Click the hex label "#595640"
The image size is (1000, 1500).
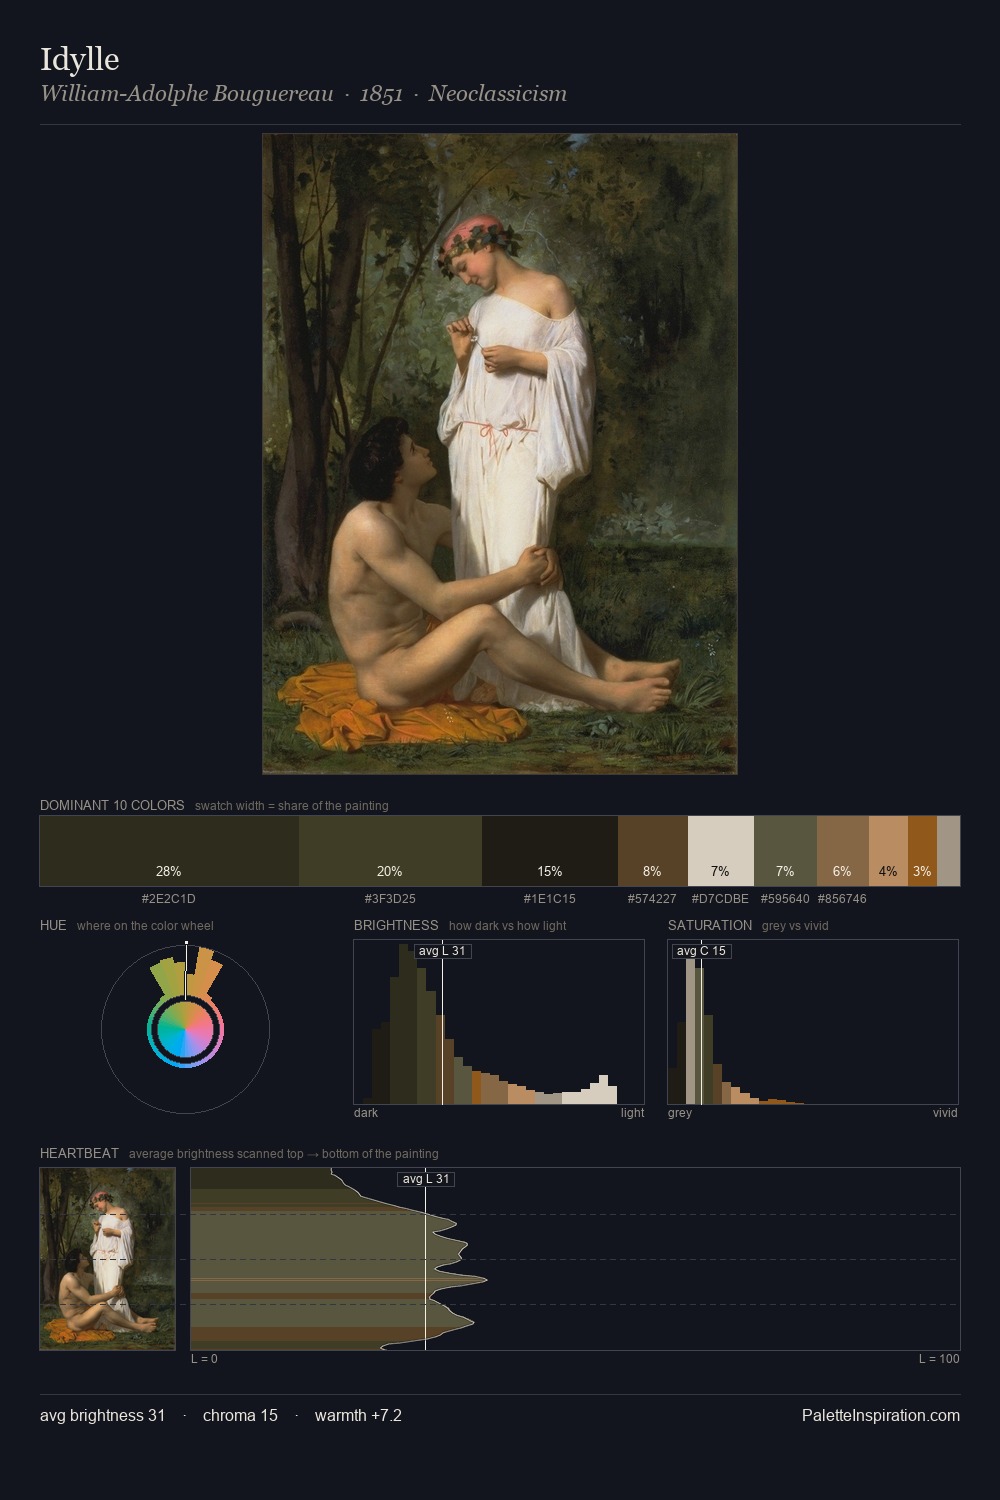785,899
